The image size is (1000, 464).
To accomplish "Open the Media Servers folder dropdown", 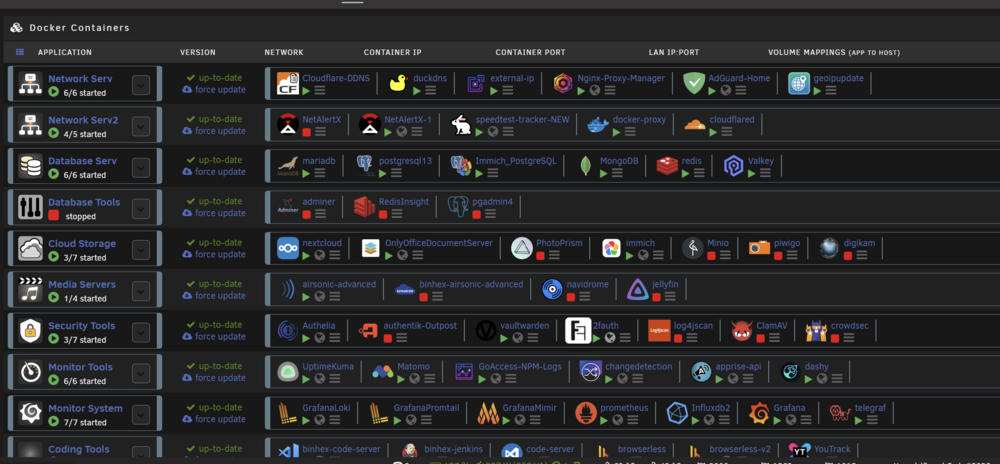I will click(x=141, y=291).
